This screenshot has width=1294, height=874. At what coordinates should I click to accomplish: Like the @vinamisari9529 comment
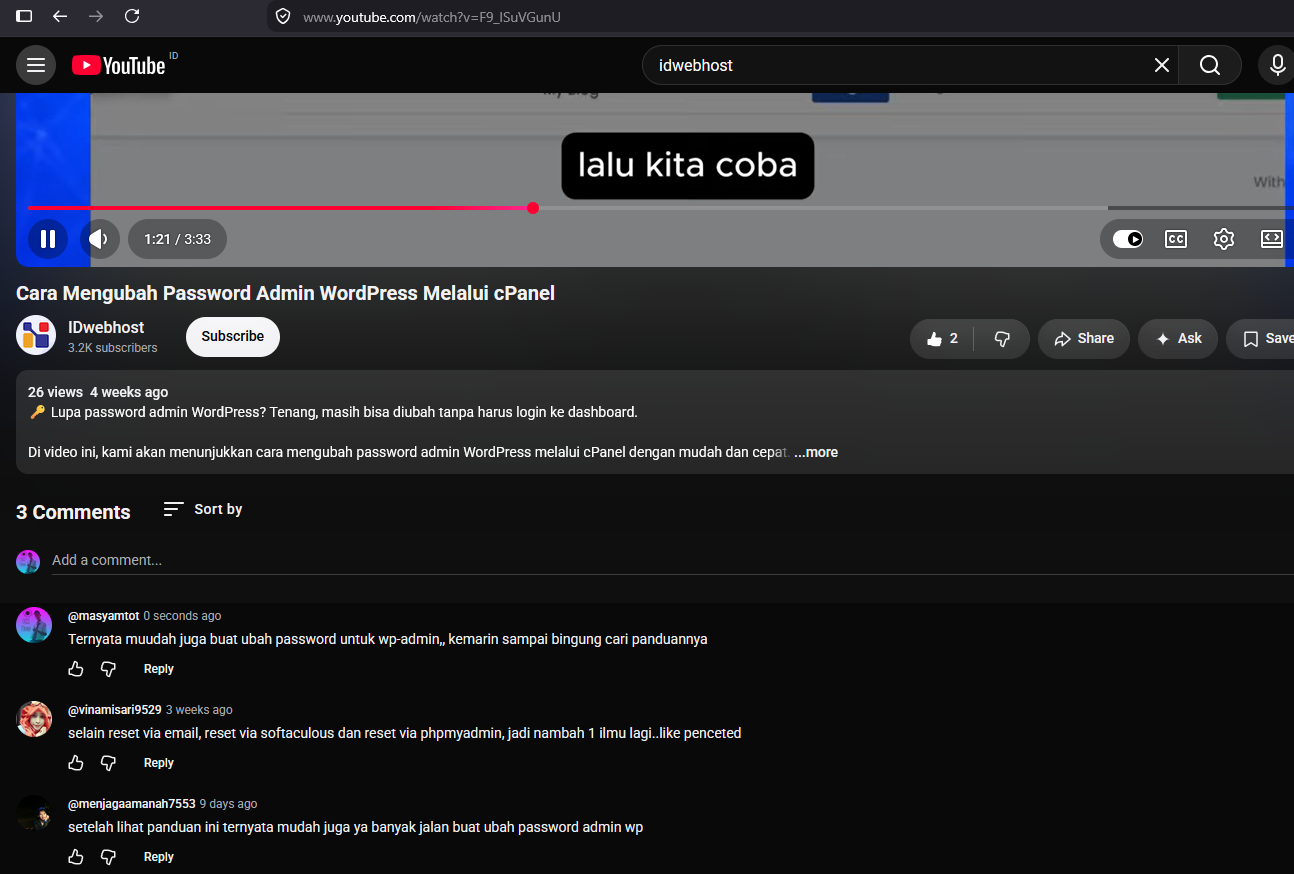76,763
